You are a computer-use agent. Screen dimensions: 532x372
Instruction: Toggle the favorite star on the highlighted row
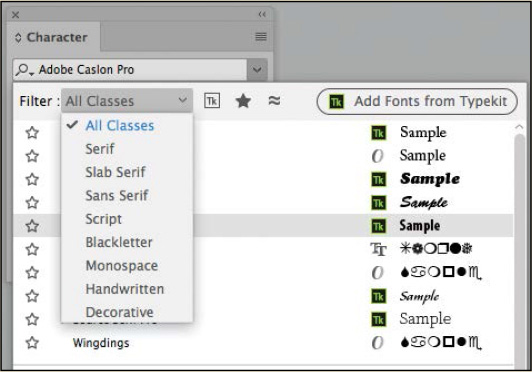[x=32, y=226]
